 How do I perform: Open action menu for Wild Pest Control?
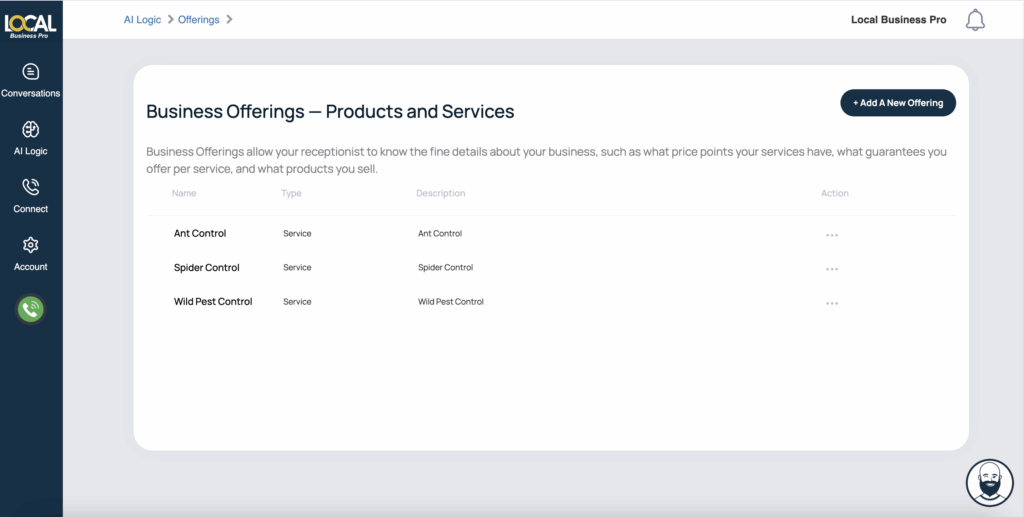pyautogui.click(x=831, y=303)
